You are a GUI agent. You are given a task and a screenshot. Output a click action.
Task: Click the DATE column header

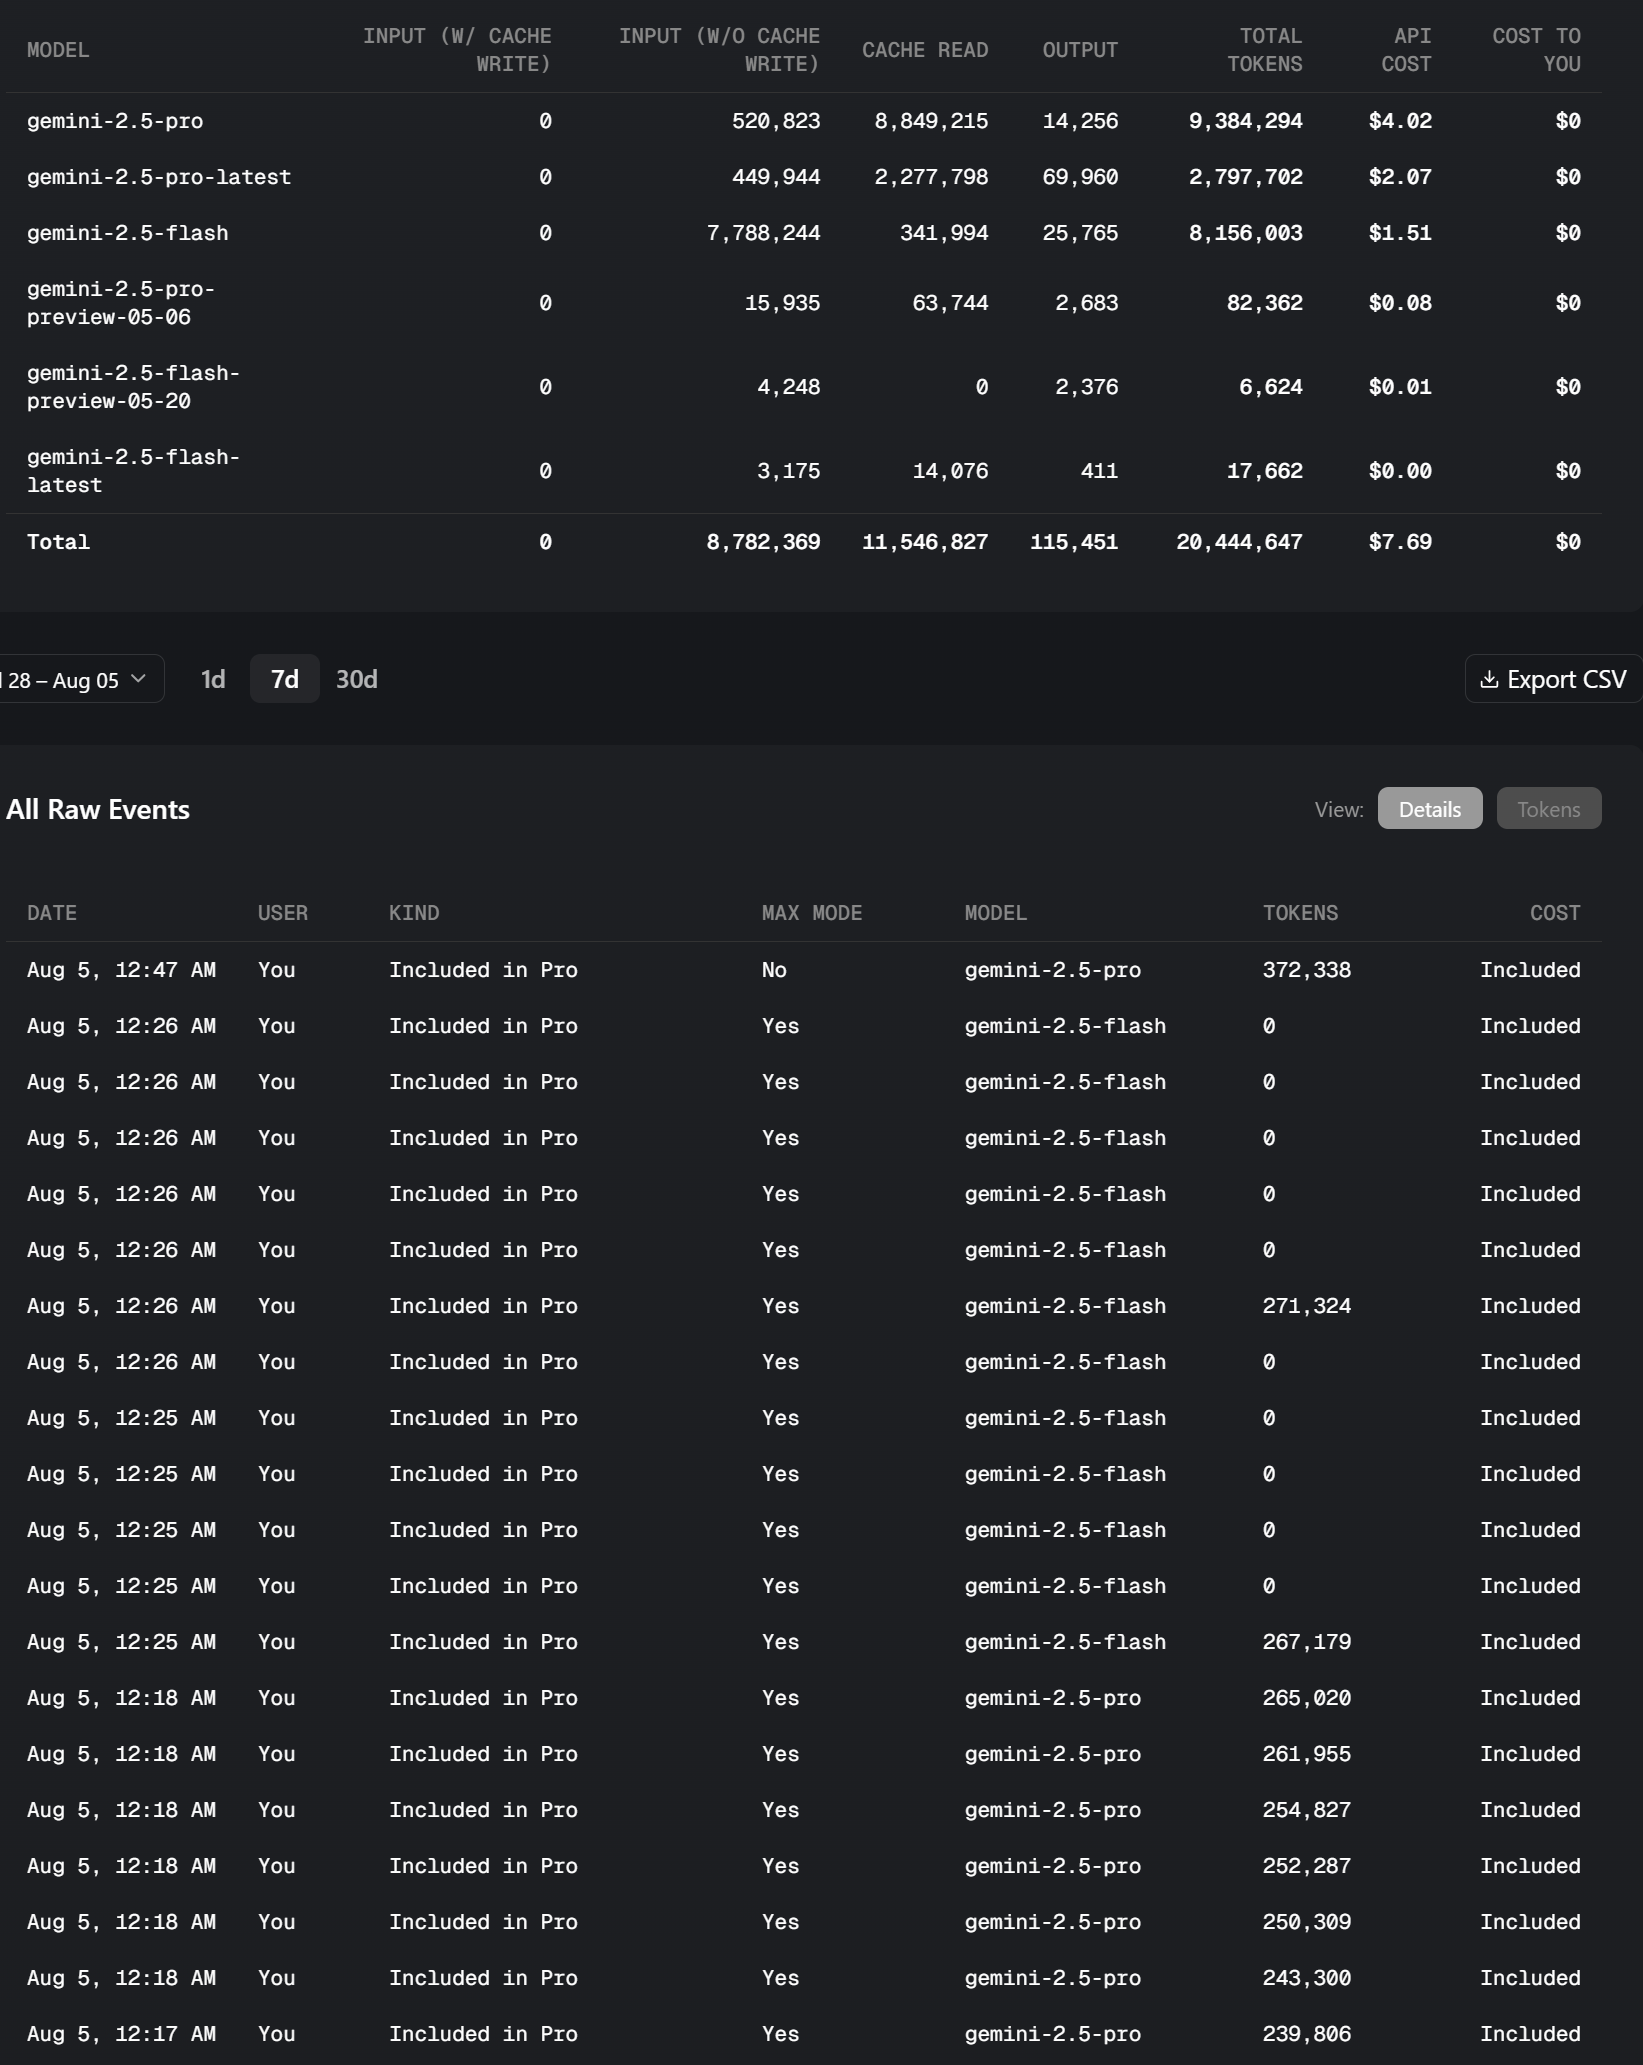[x=52, y=913]
